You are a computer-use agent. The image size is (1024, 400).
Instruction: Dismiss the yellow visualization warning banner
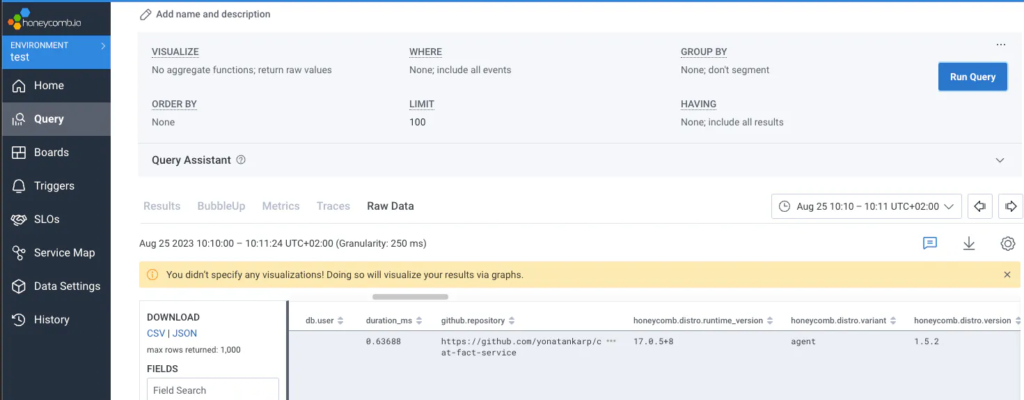click(x=1006, y=274)
